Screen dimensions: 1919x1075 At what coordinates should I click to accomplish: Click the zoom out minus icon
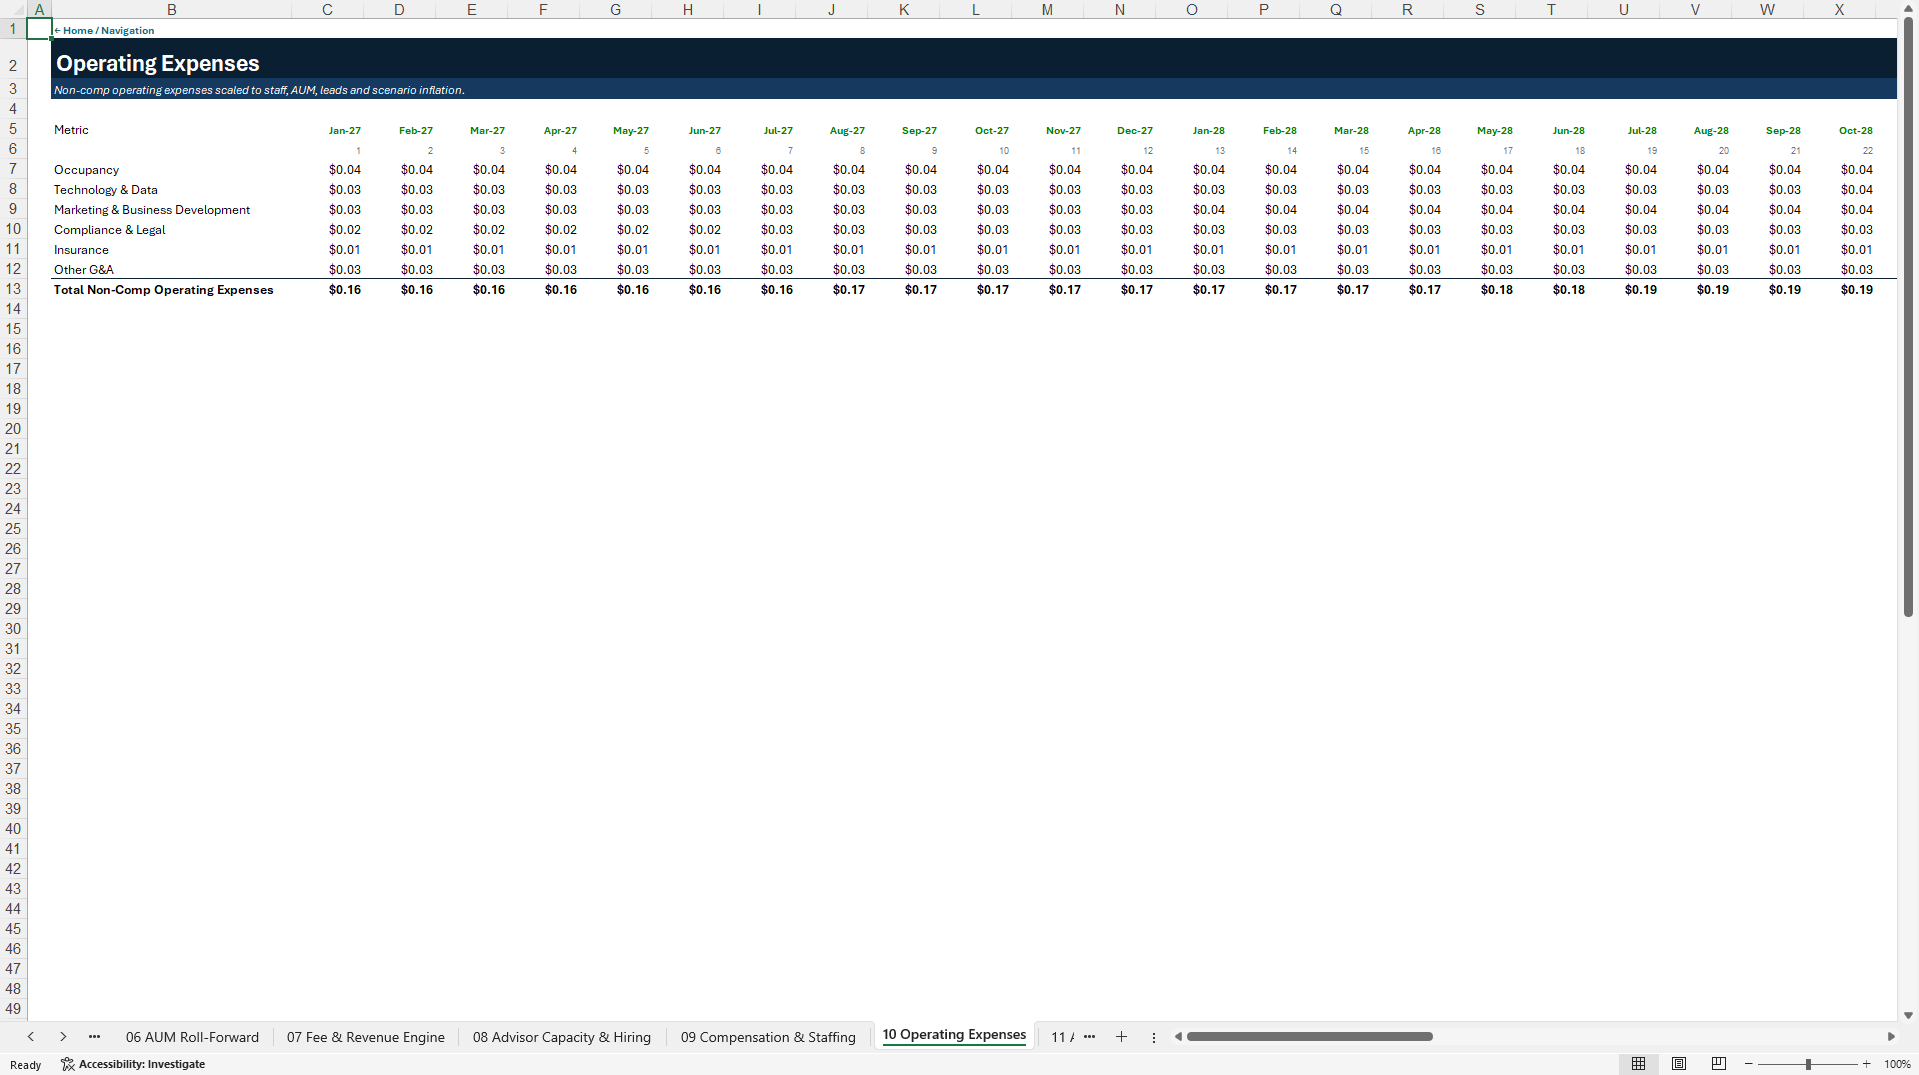tap(1749, 1064)
